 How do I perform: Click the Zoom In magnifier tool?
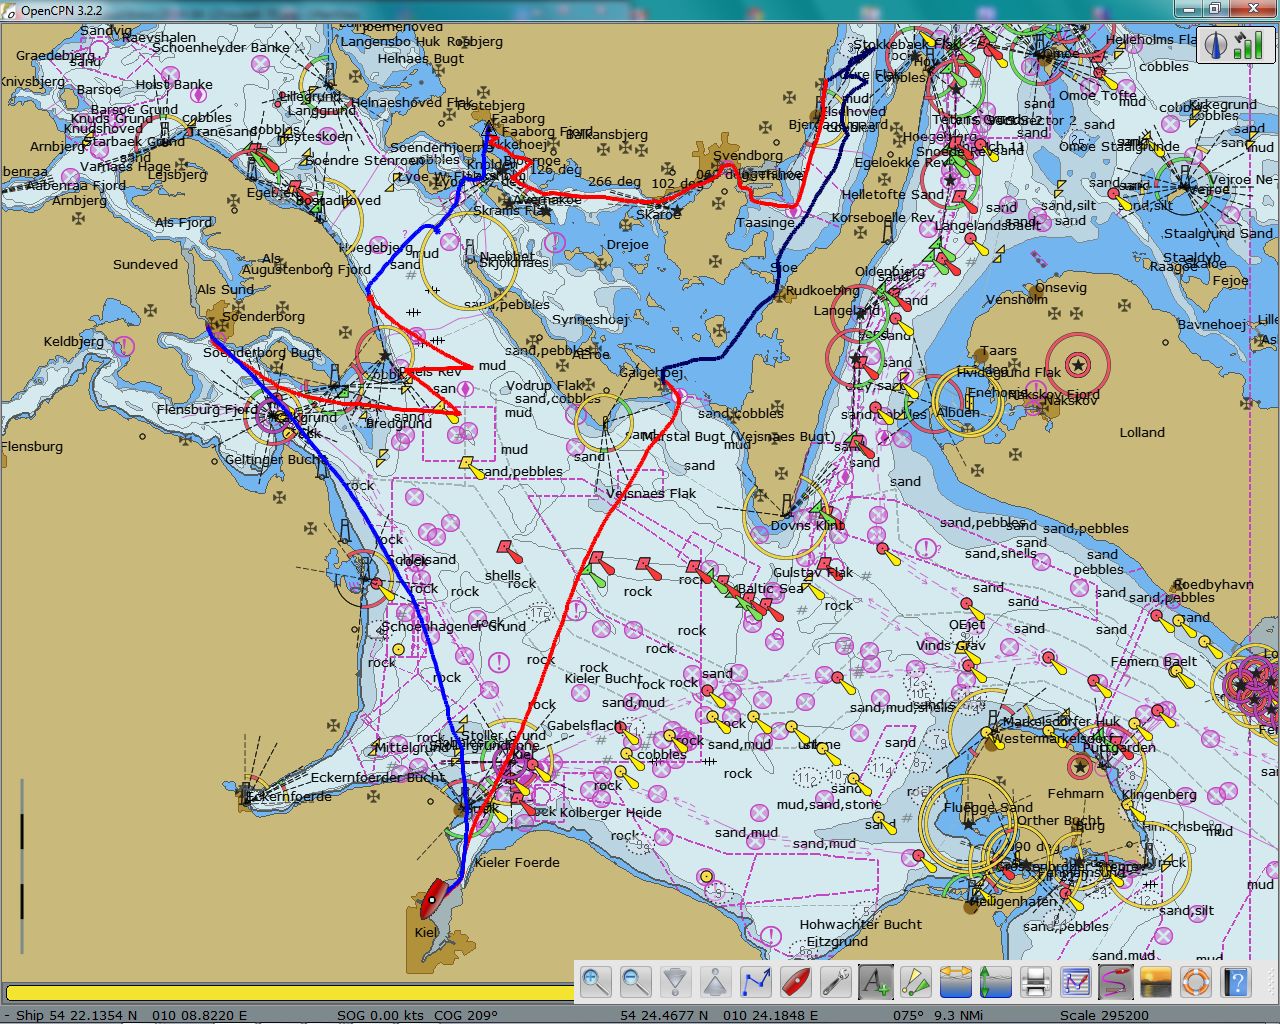596,982
